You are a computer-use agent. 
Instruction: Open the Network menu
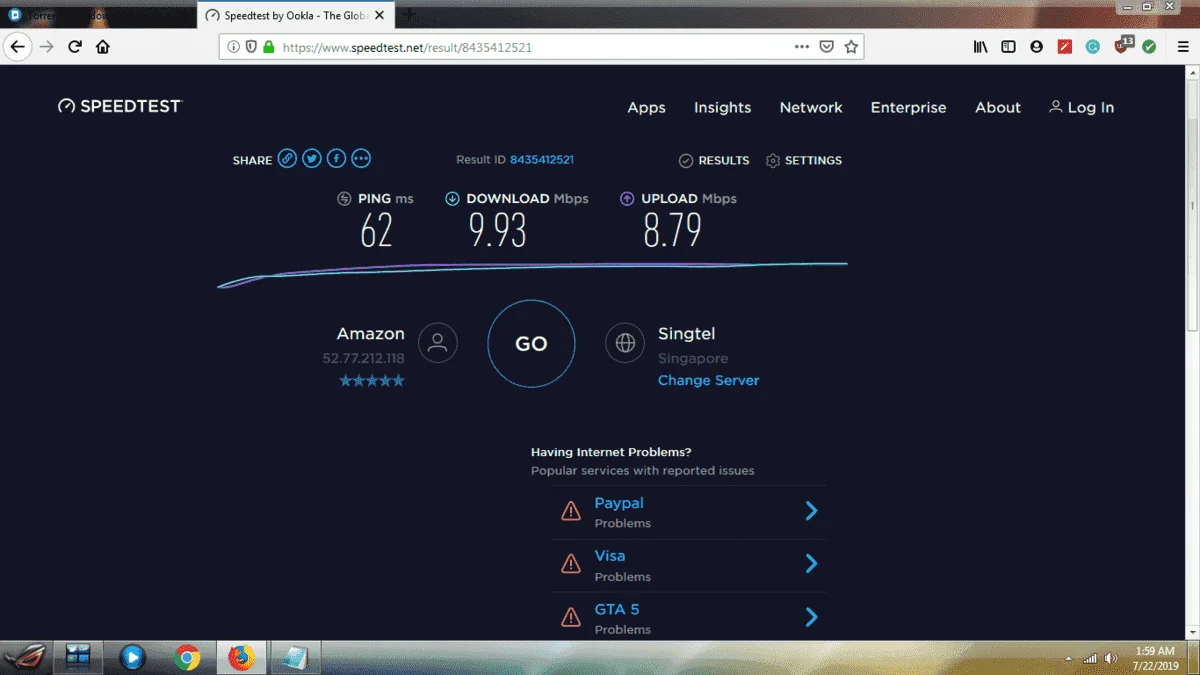point(811,107)
